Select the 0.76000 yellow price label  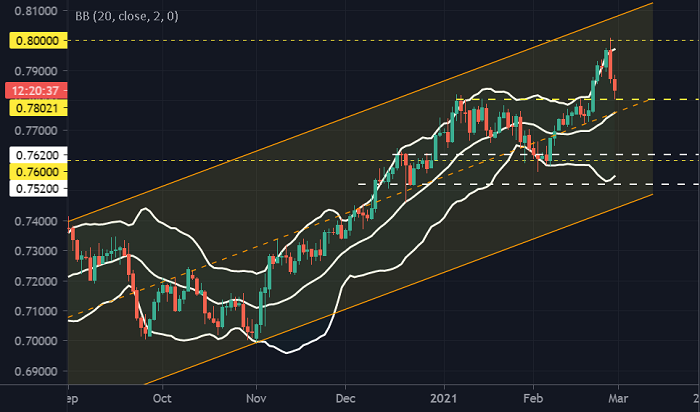[38, 172]
